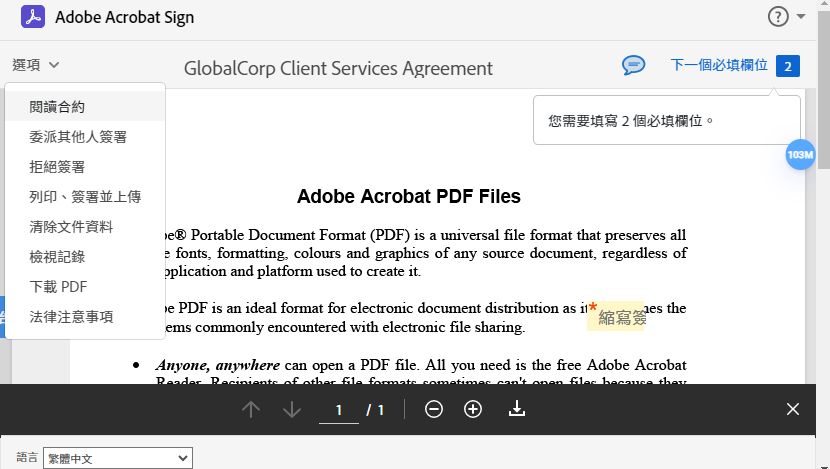The width and height of the screenshot is (830, 469).
Task: Collapse the 選項 options dropdown
Action: (35, 65)
